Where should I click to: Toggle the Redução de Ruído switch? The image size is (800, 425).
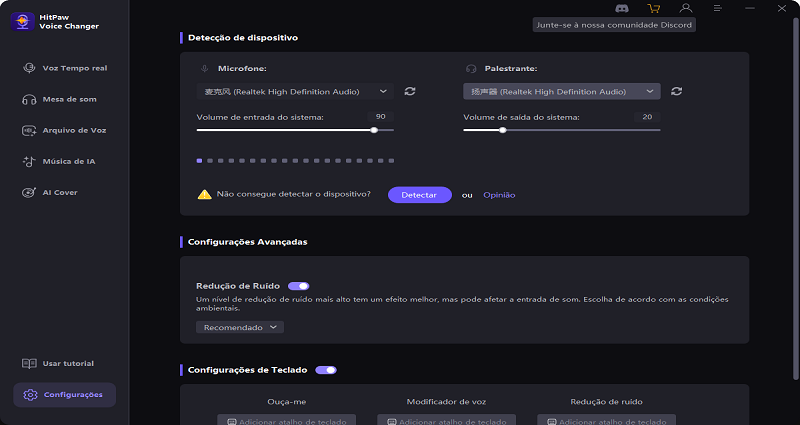coord(298,286)
